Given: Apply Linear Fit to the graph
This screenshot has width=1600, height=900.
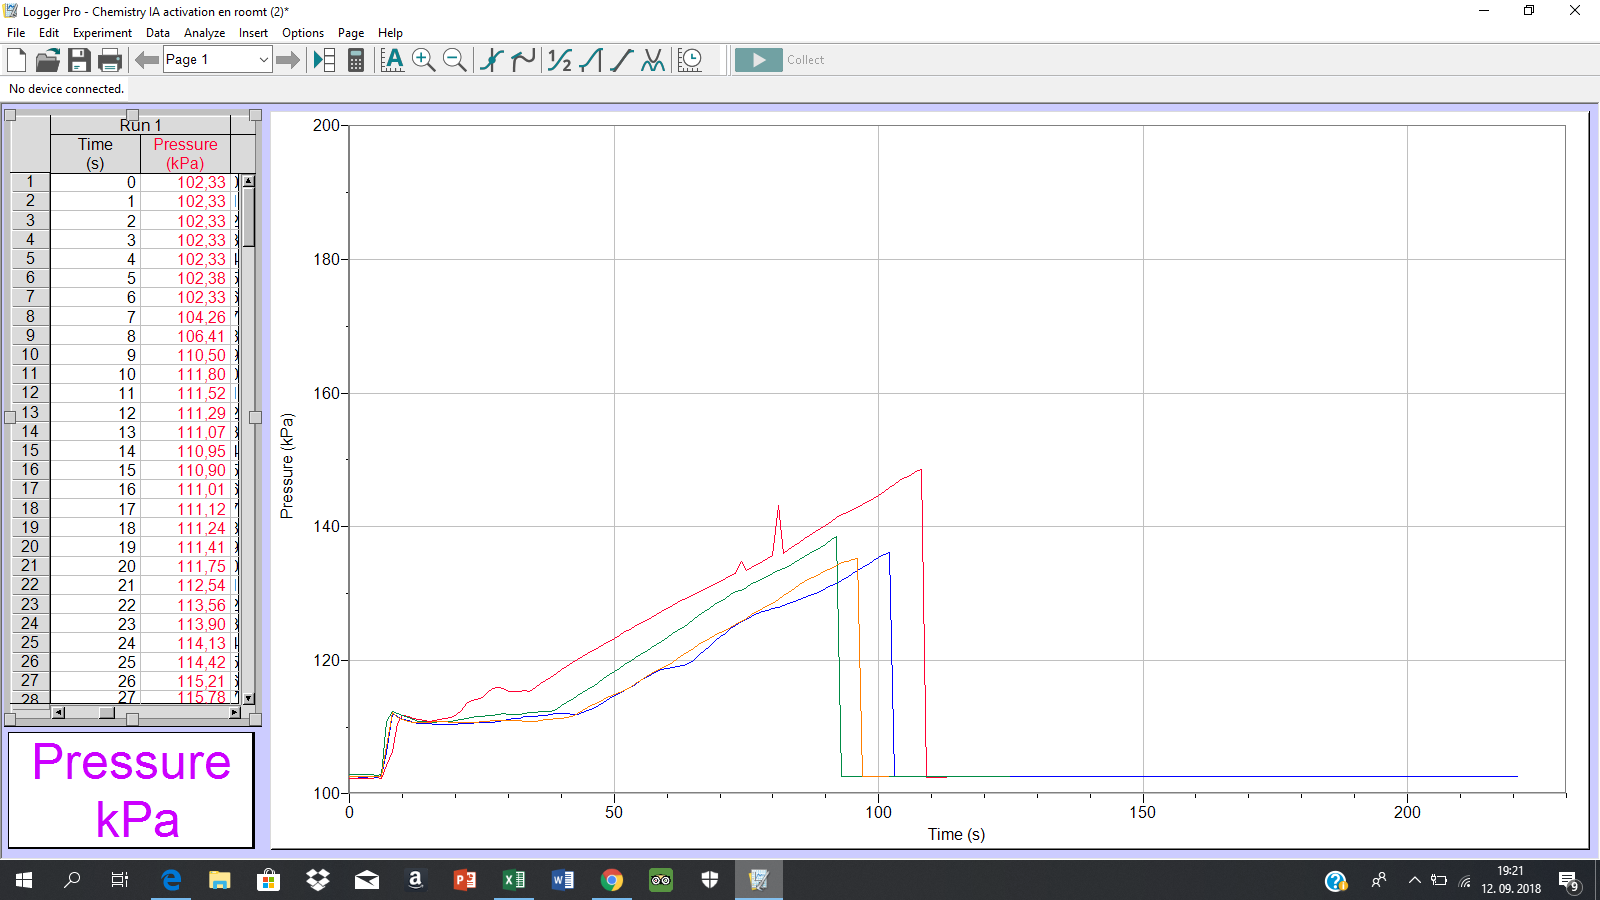Looking at the screenshot, I should coord(621,60).
